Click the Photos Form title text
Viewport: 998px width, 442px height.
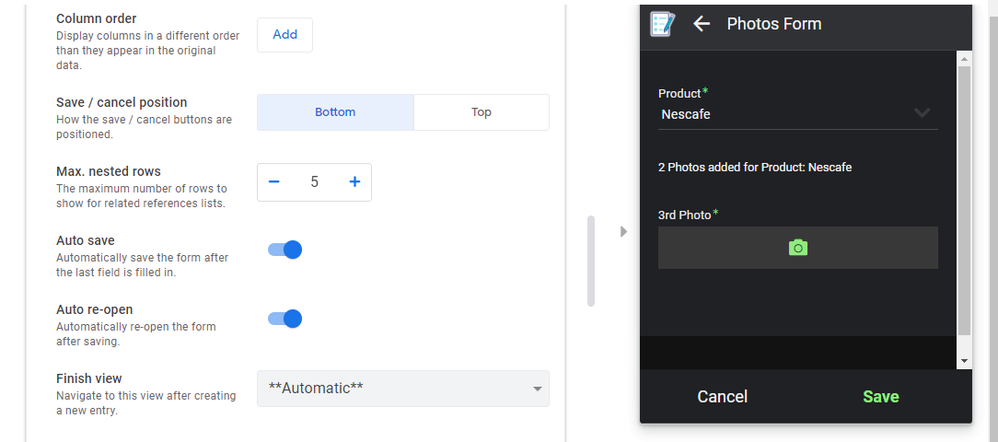(x=774, y=24)
